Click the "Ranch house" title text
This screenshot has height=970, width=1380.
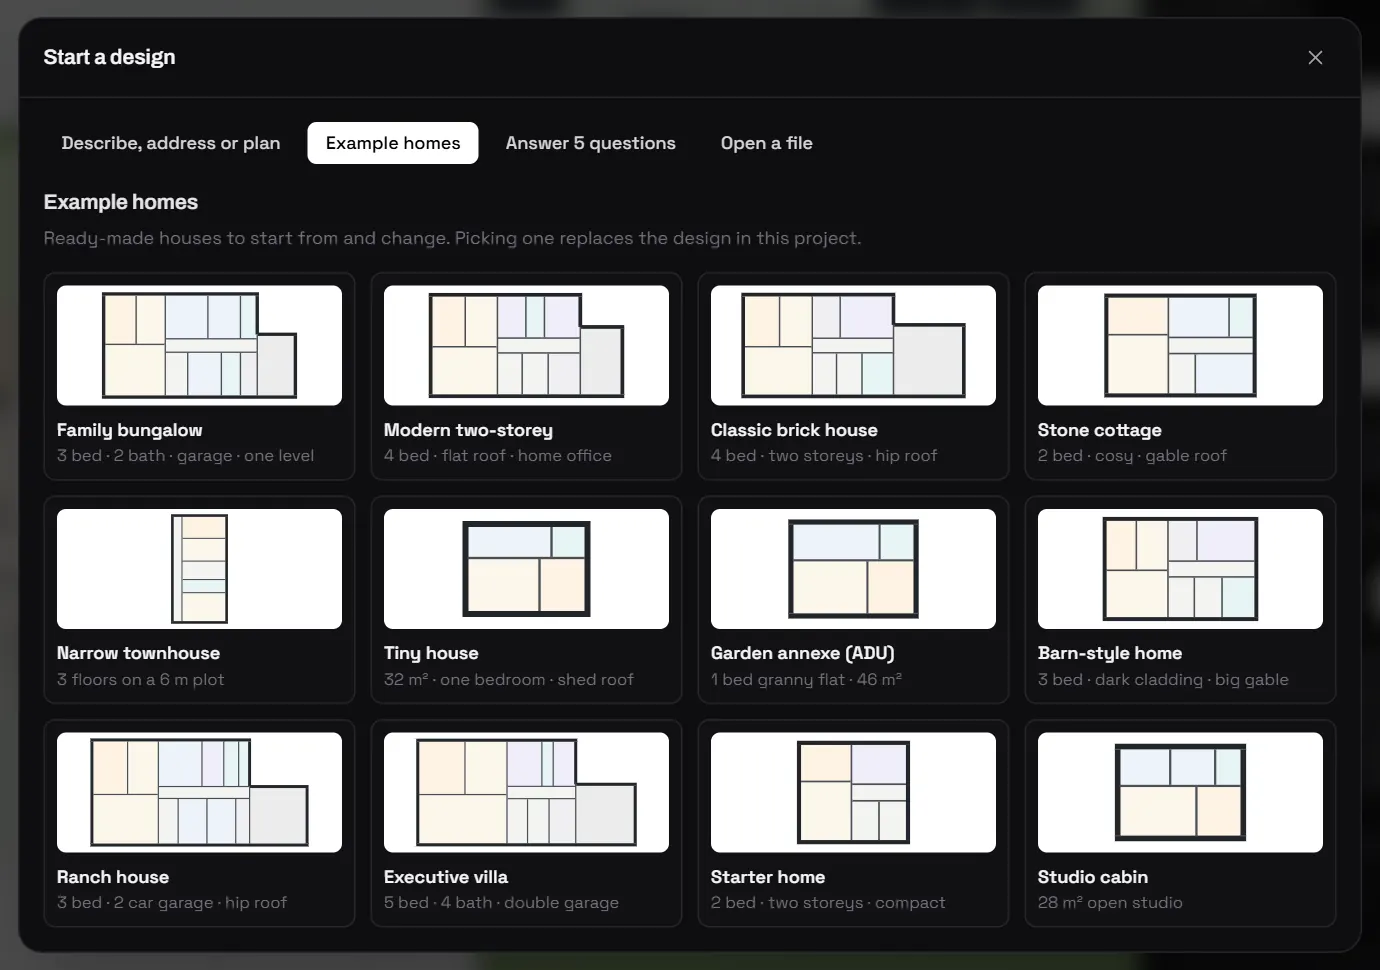coord(113,877)
